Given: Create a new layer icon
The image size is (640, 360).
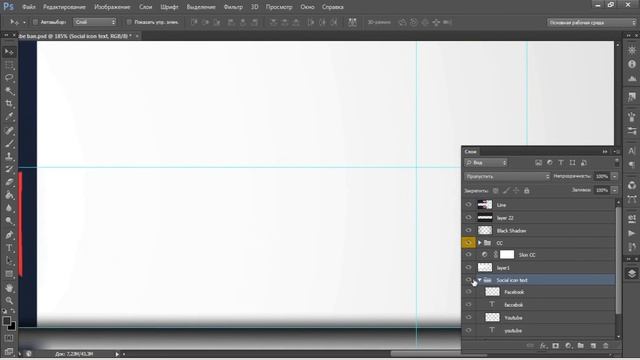Looking at the screenshot, I should (x=593, y=346).
